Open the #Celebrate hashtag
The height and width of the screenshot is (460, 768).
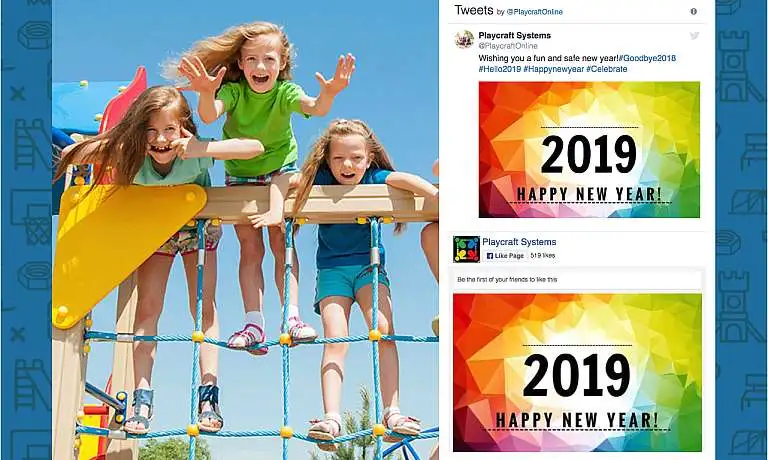click(606, 69)
